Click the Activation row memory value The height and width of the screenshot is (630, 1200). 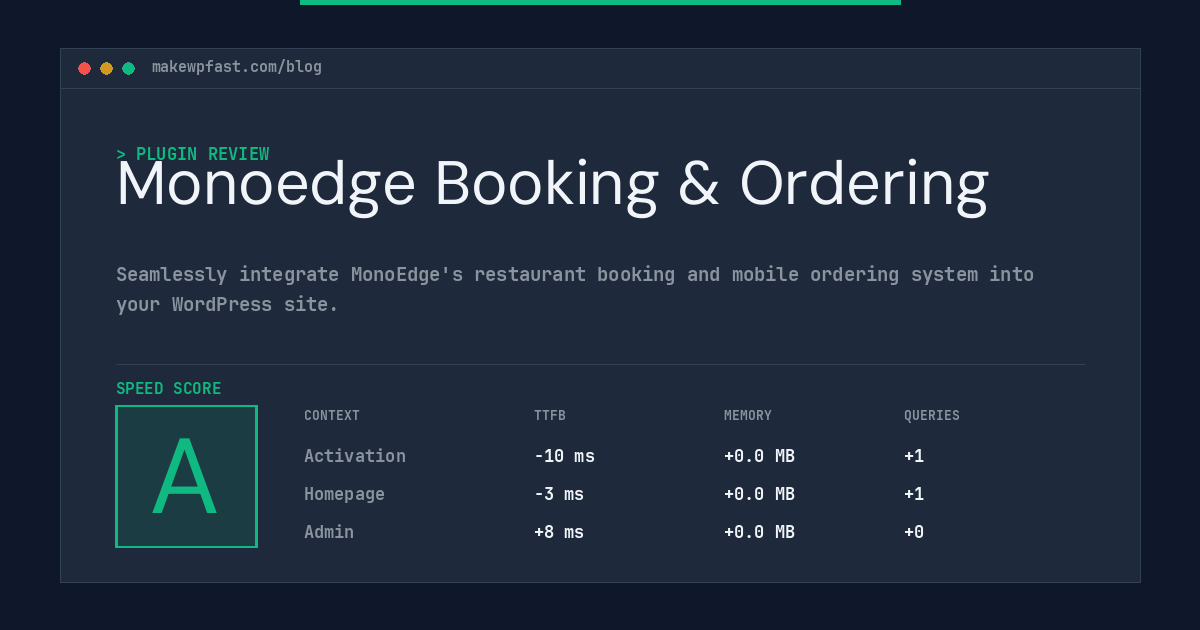click(x=759, y=456)
